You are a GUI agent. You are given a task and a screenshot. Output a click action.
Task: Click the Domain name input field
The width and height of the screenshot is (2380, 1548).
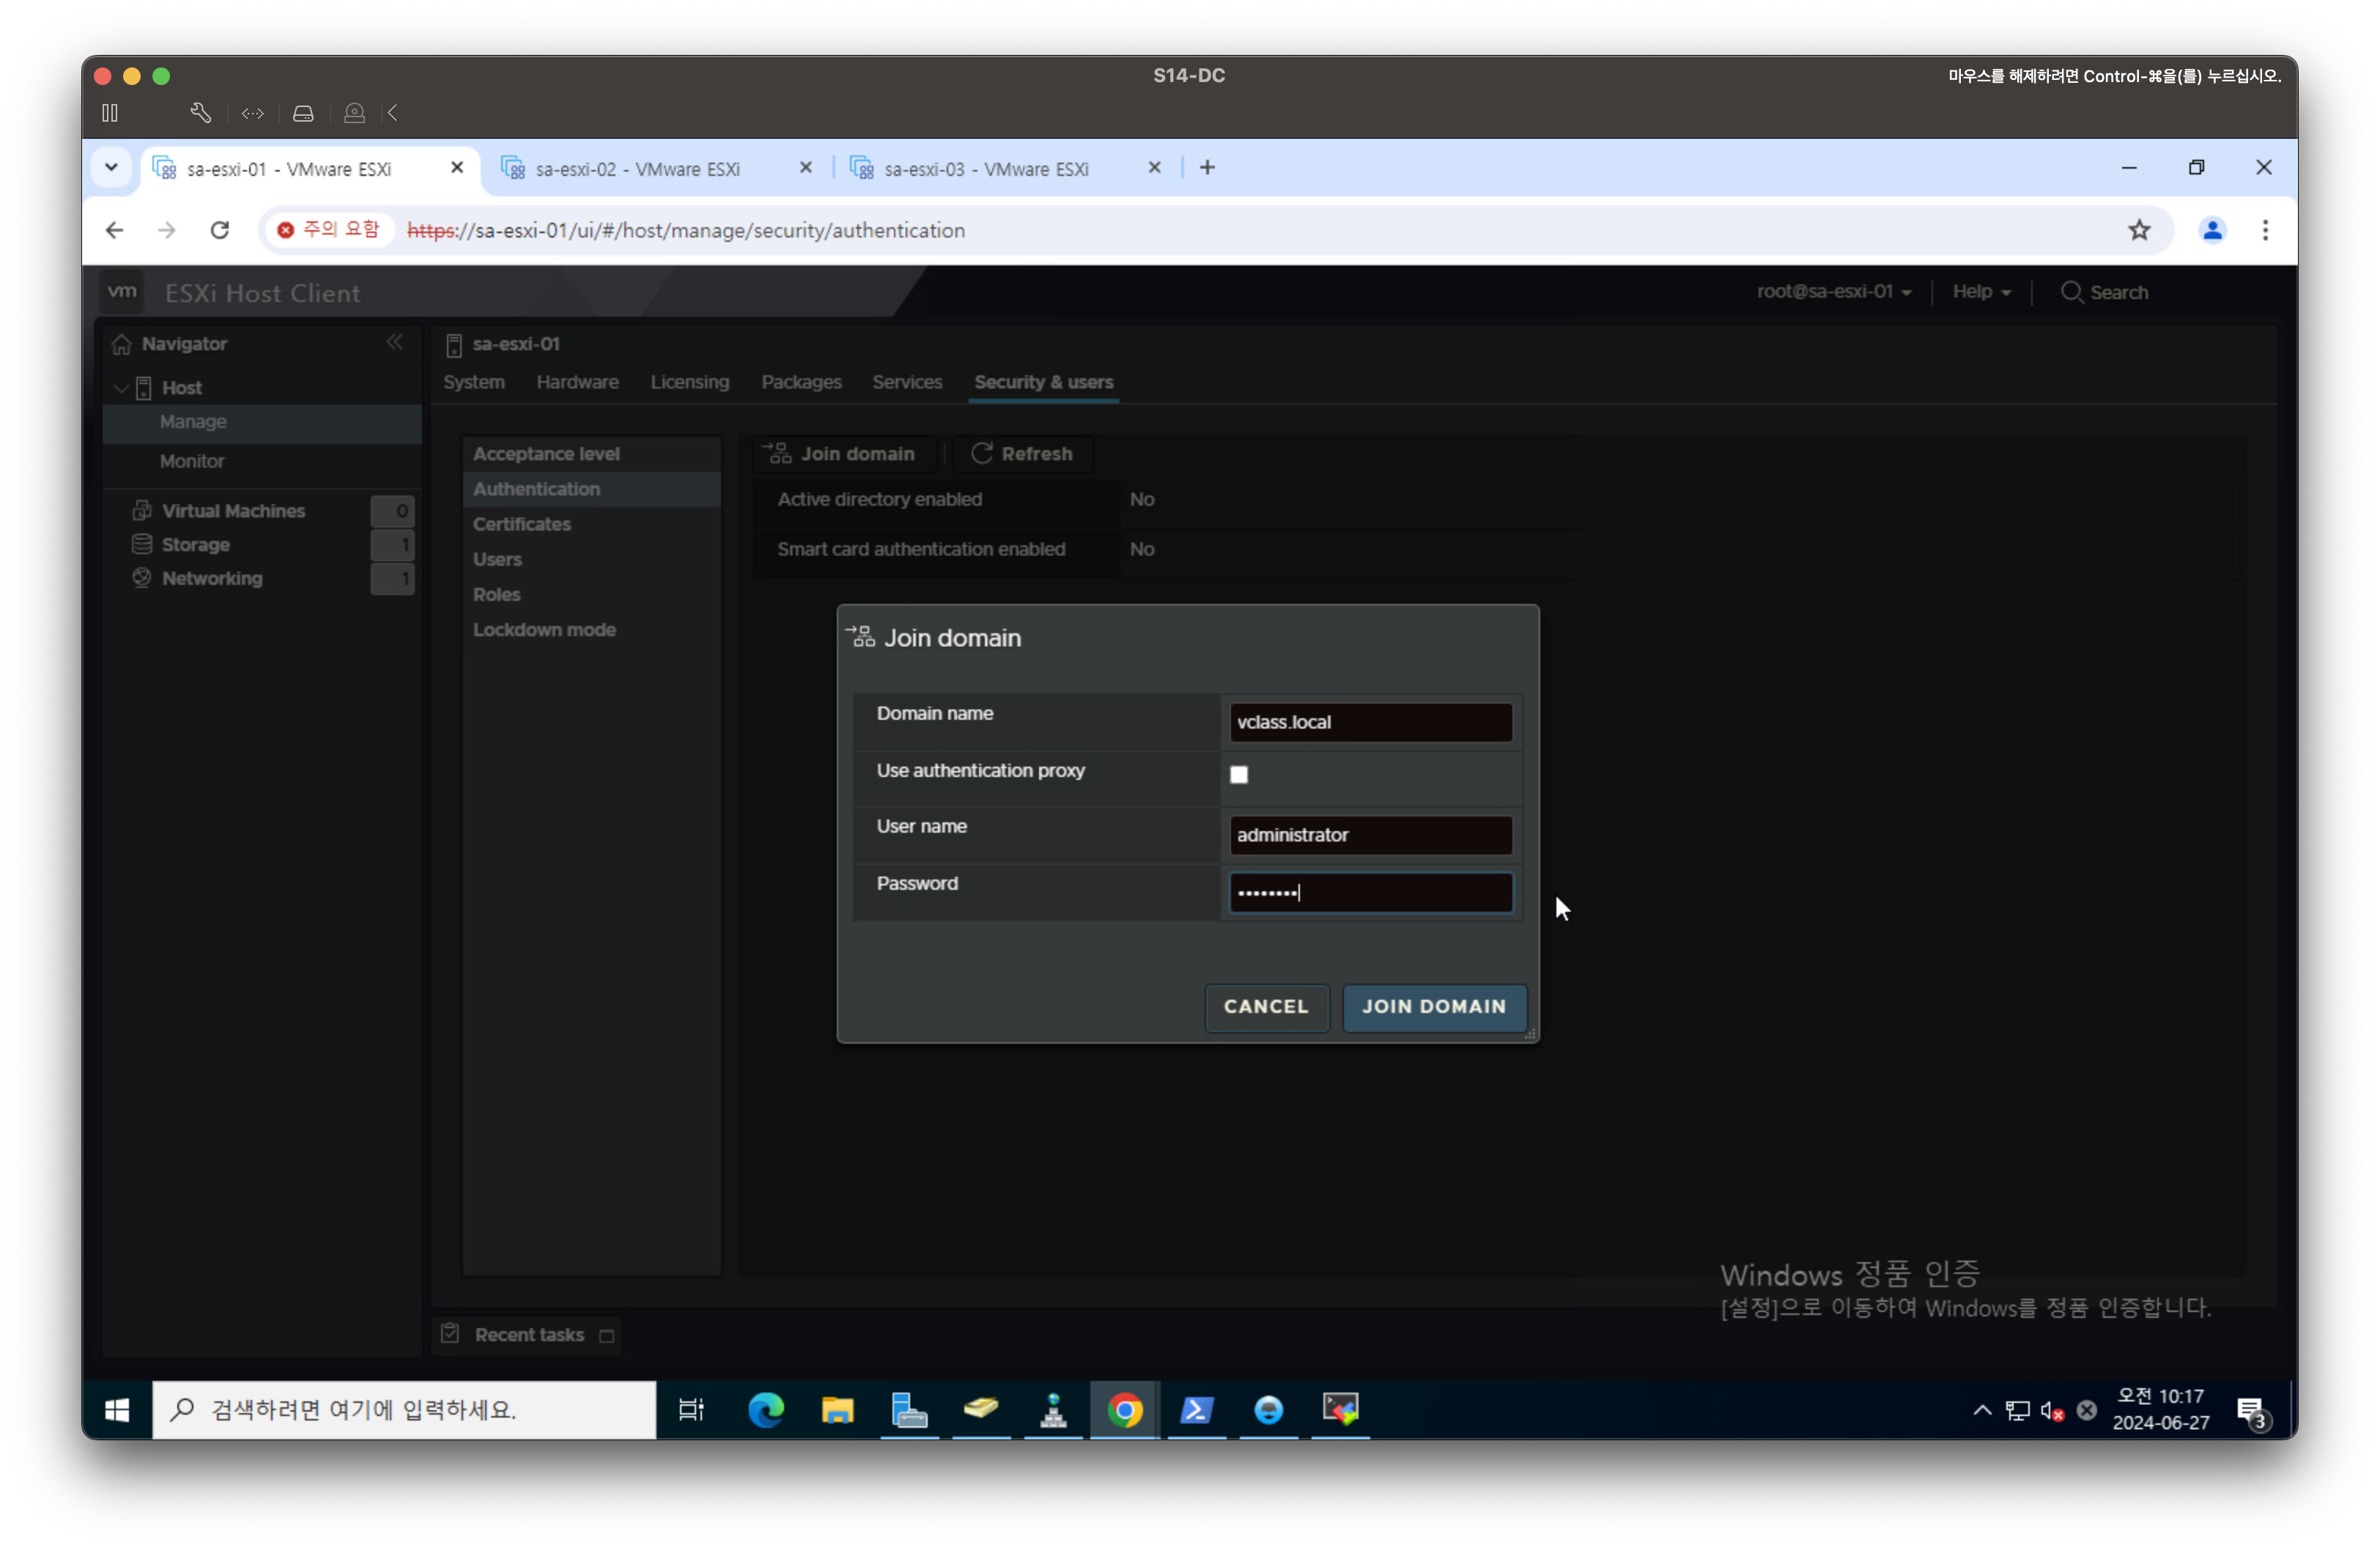click(x=1369, y=722)
